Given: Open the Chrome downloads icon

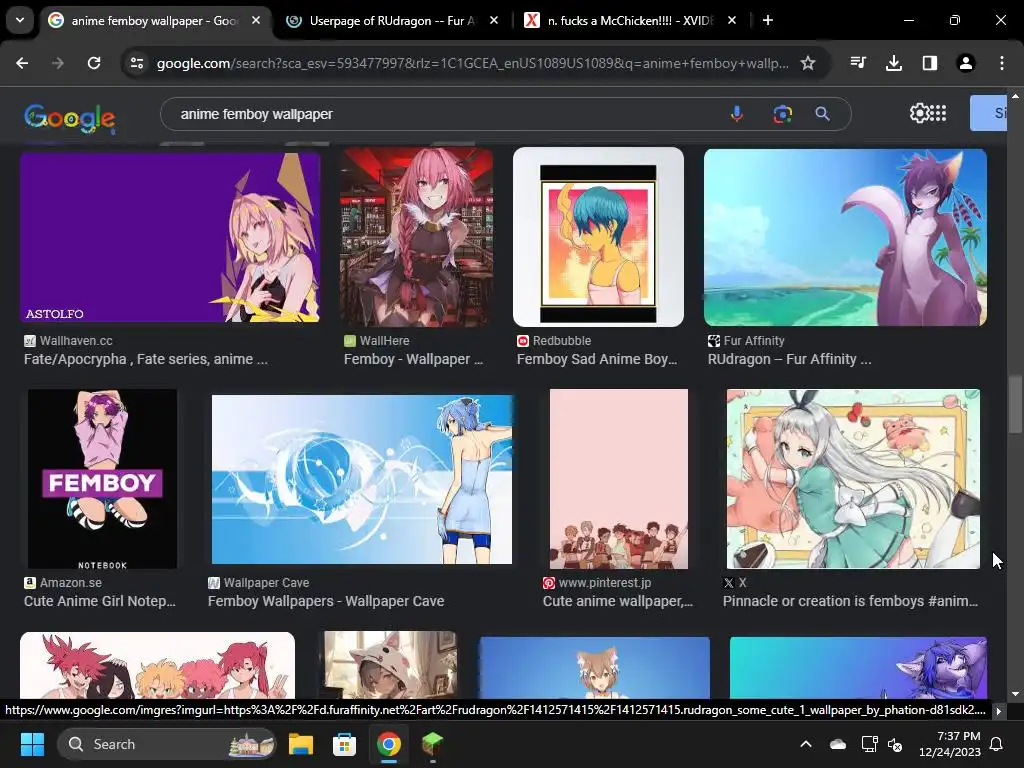Looking at the screenshot, I should 893,63.
